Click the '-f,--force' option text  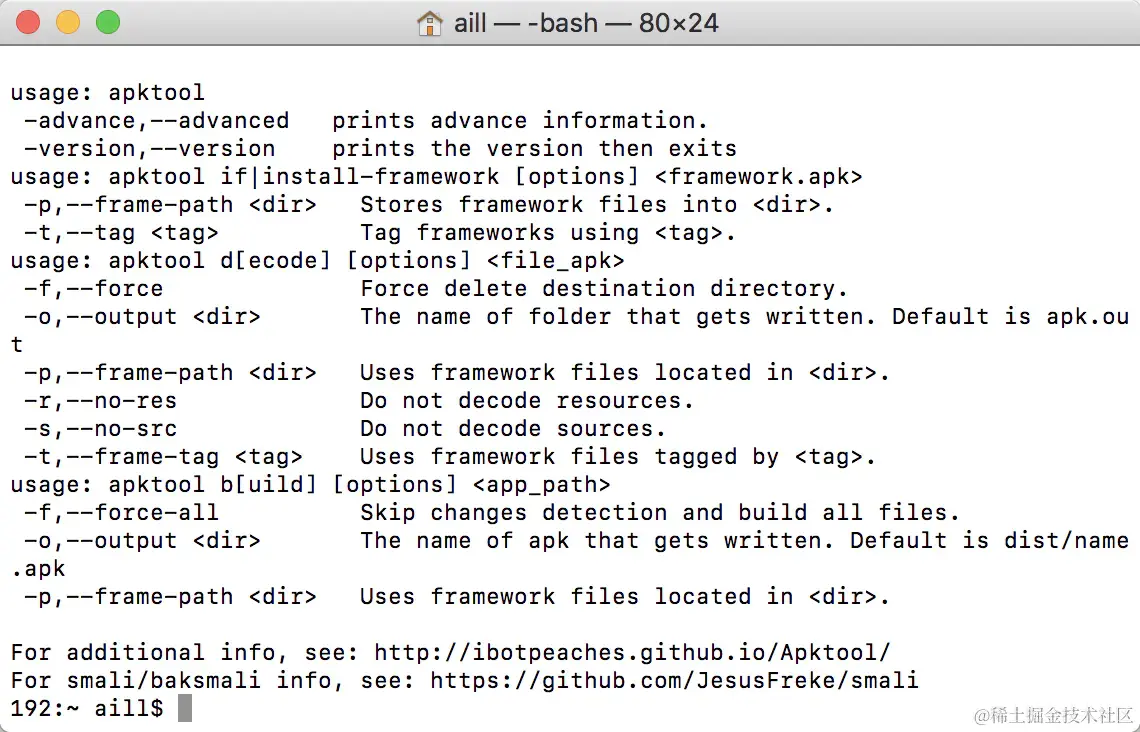click(94, 289)
